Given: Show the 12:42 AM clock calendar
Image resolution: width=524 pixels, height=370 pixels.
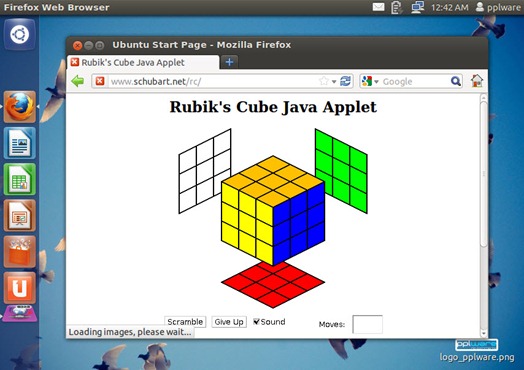Looking at the screenshot, I should pyautogui.click(x=449, y=7).
